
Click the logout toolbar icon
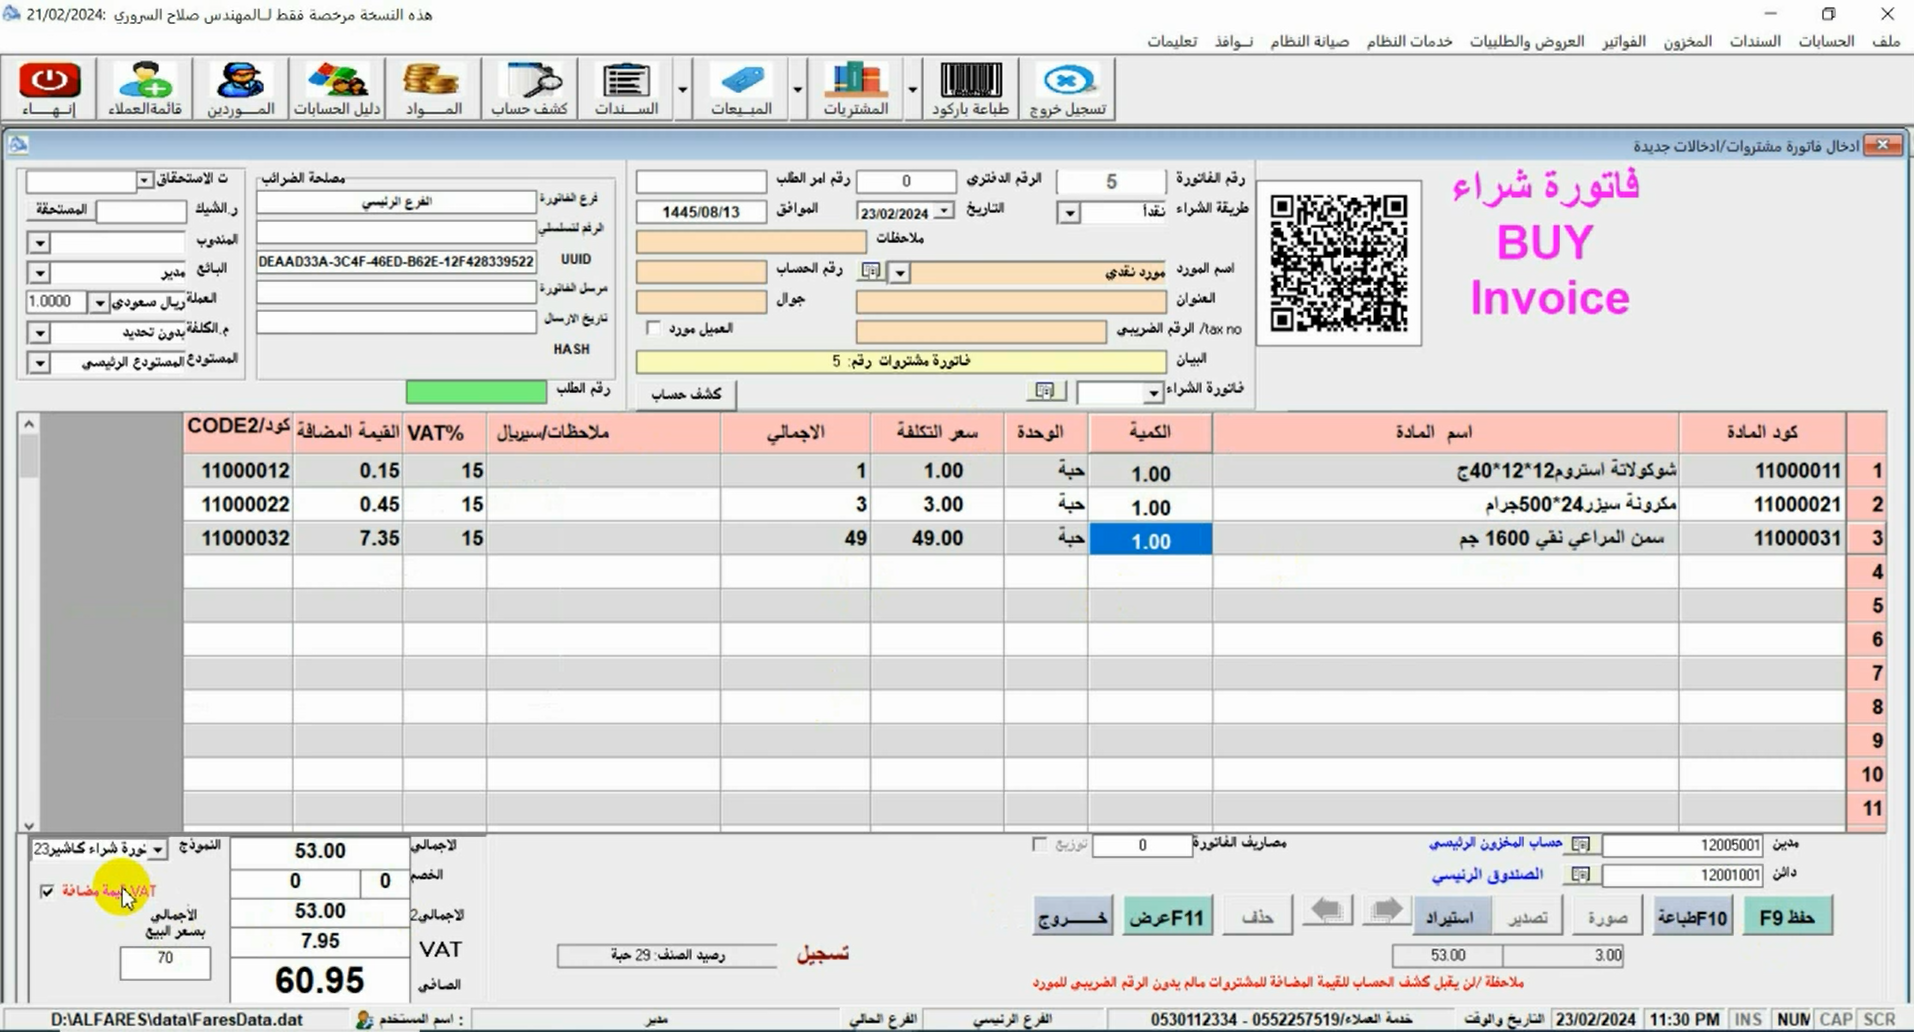coord(1068,88)
